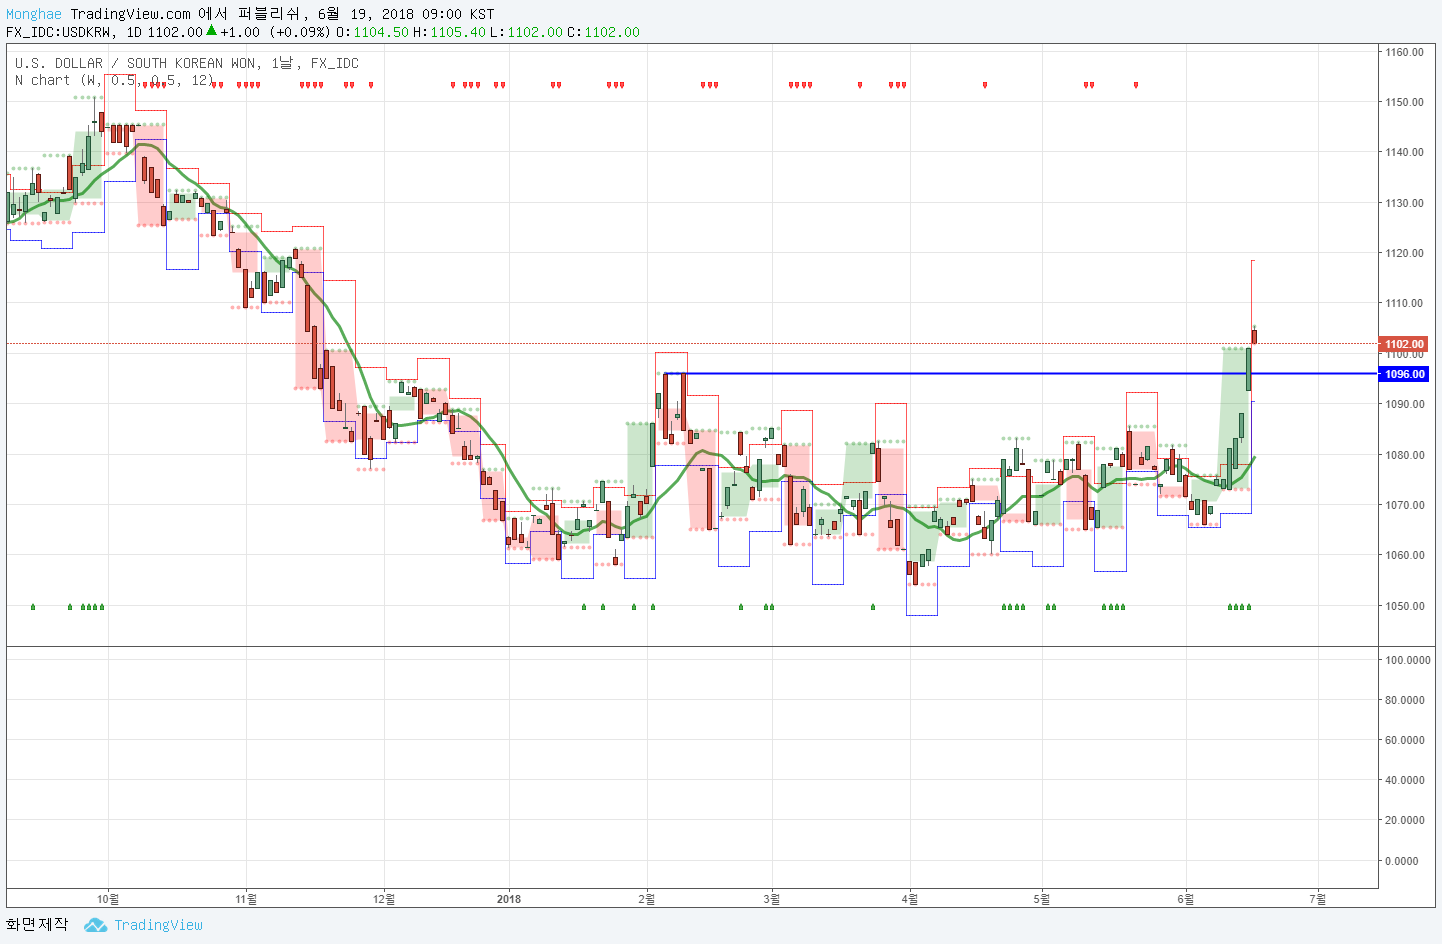Click the 1120.00 price axis label
Image resolution: width=1442 pixels, height=944 pixels.
coord(1404,253)
